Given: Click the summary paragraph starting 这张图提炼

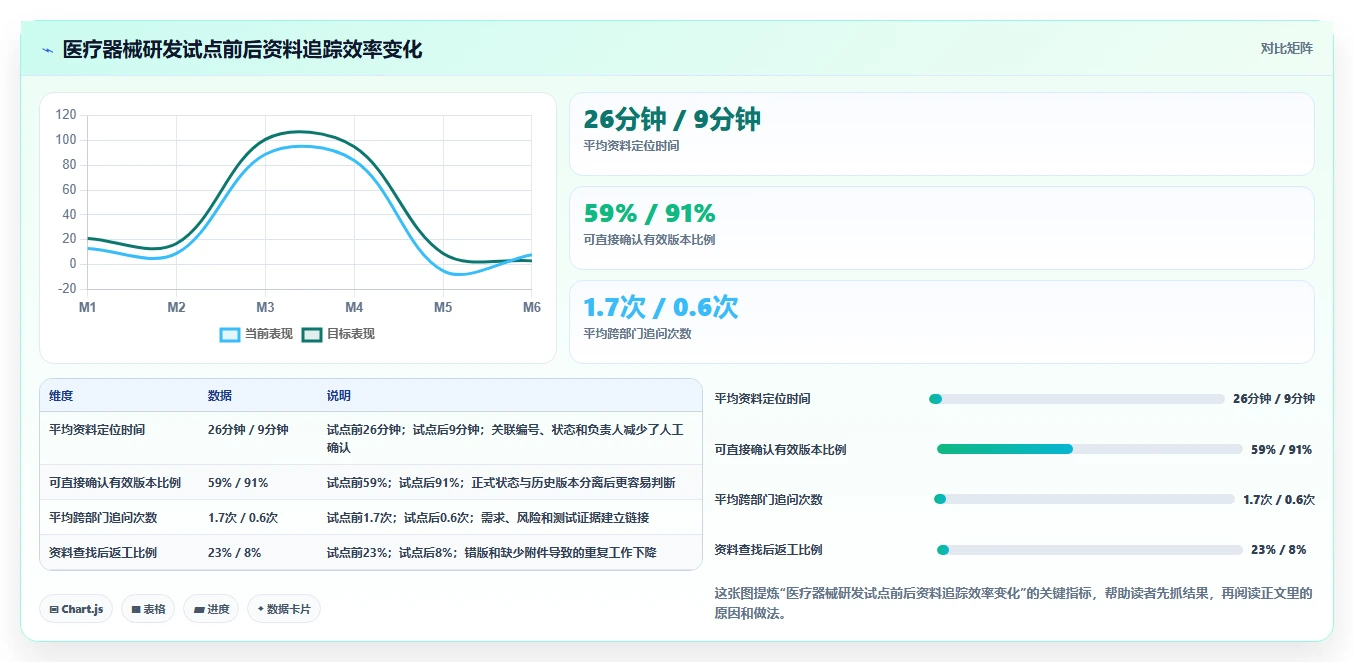Looking at the screenshot, I should tap(1013, 604).
